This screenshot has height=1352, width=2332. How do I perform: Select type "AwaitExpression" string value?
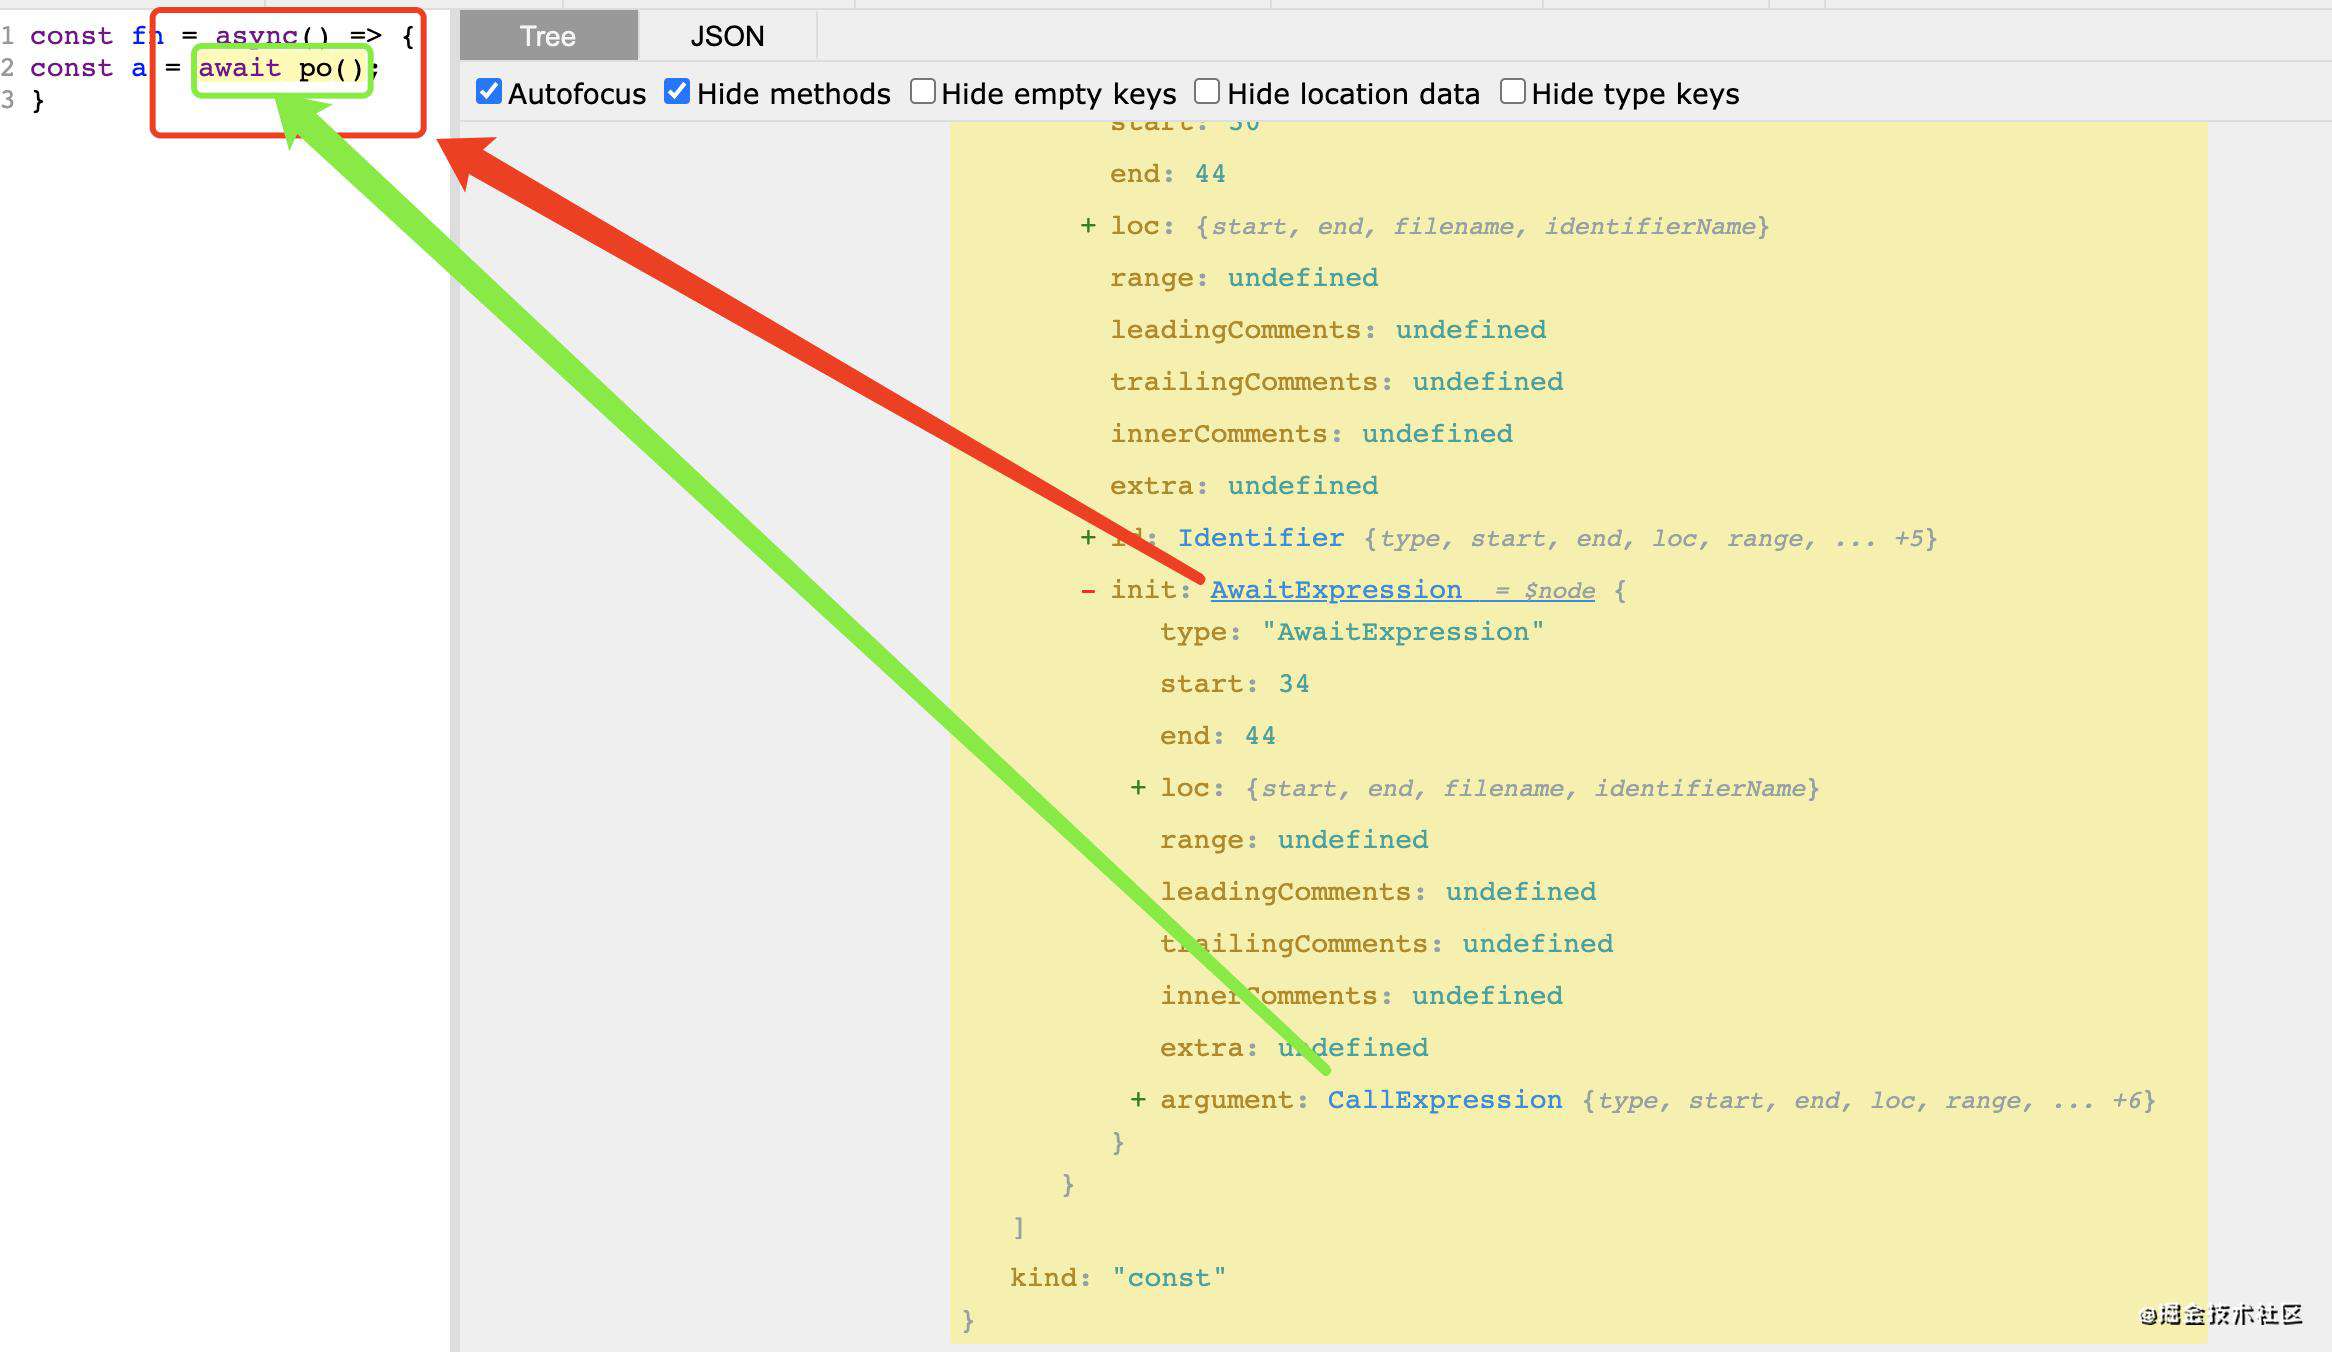1402,632
